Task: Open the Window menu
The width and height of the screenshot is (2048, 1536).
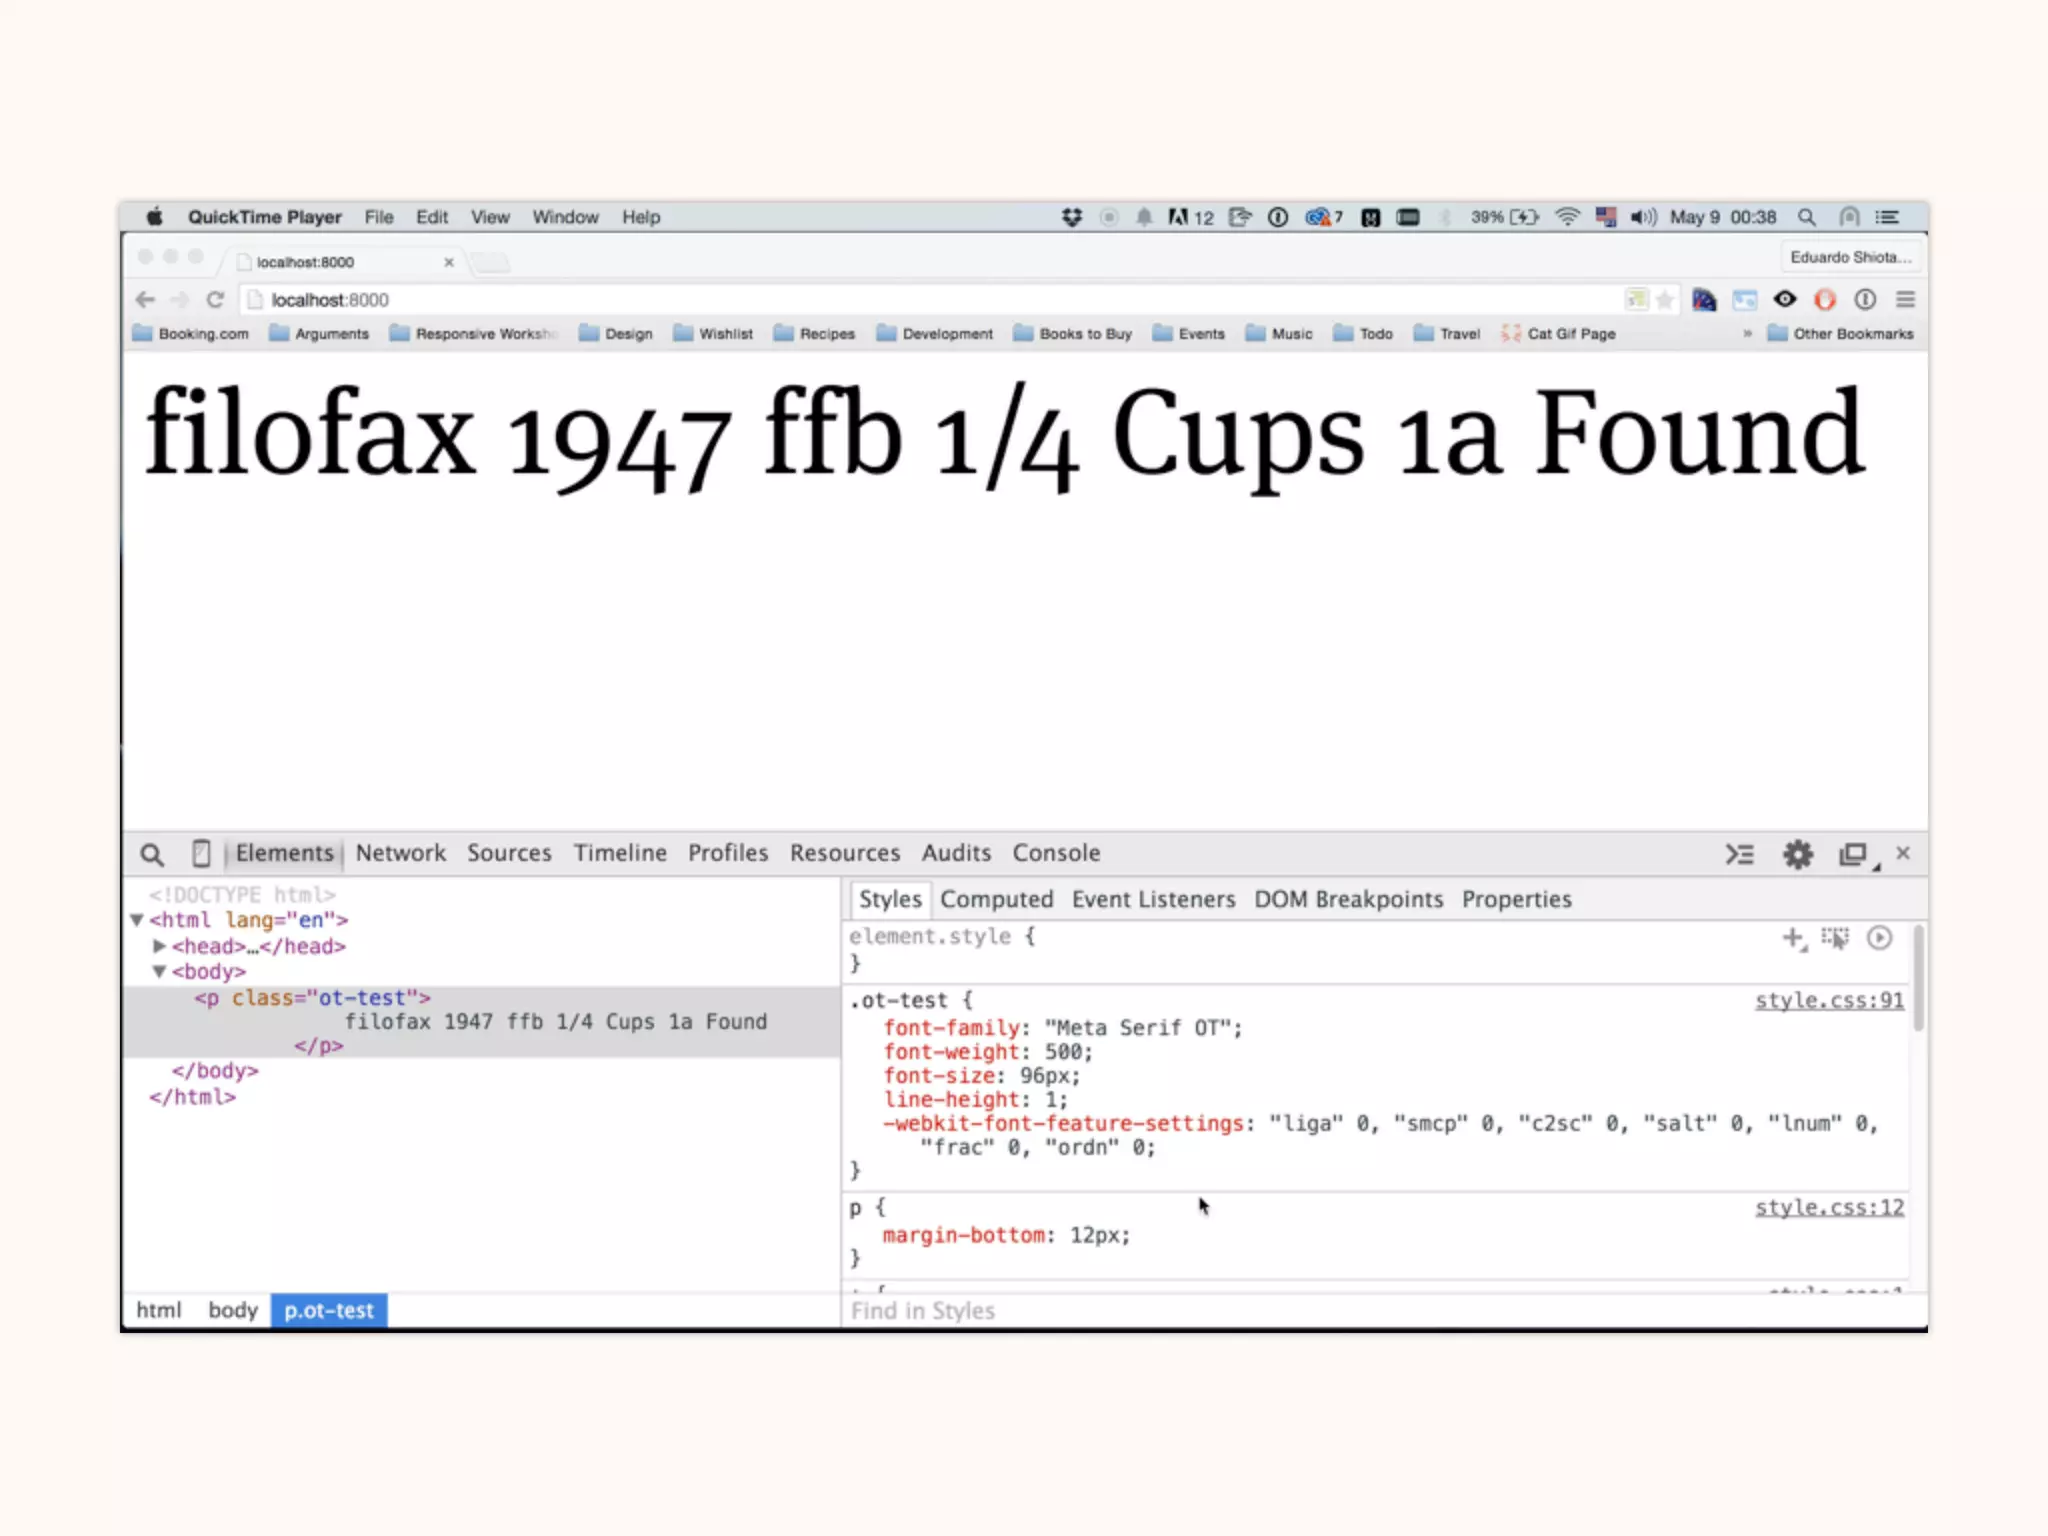Action: (565, 217)
